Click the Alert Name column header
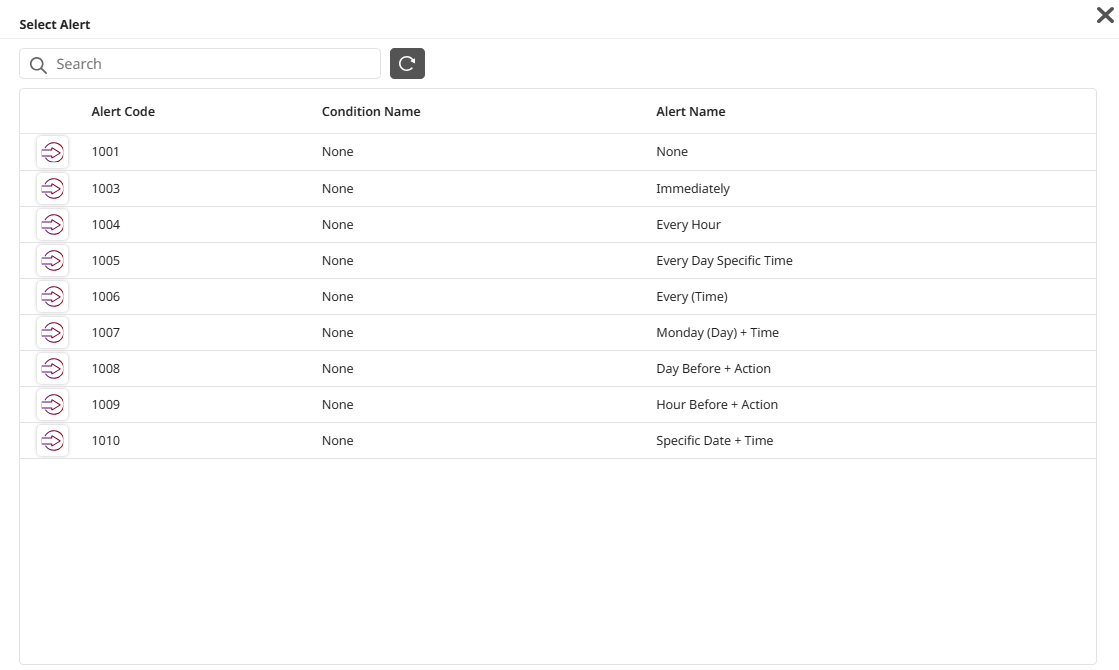Viewport: 1119px width, 670px height. pos(691,112)
